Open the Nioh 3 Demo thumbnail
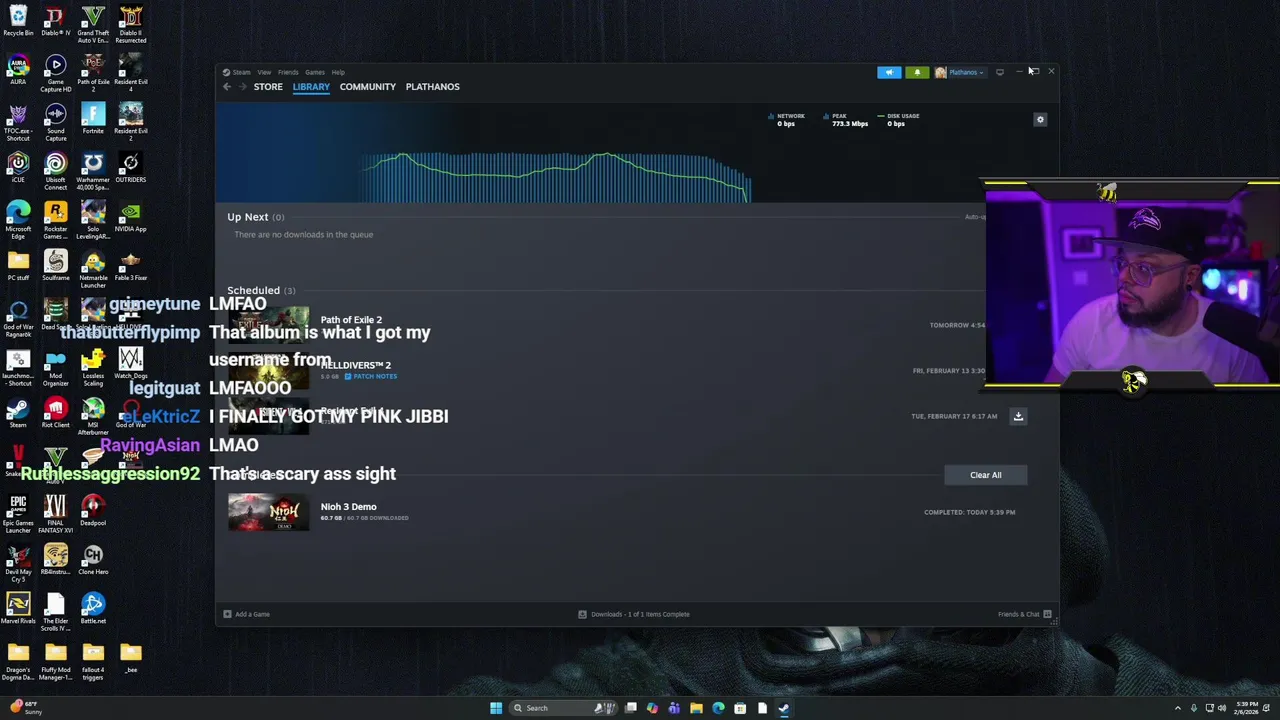1280x720 pixels. [x=268, y=512]
